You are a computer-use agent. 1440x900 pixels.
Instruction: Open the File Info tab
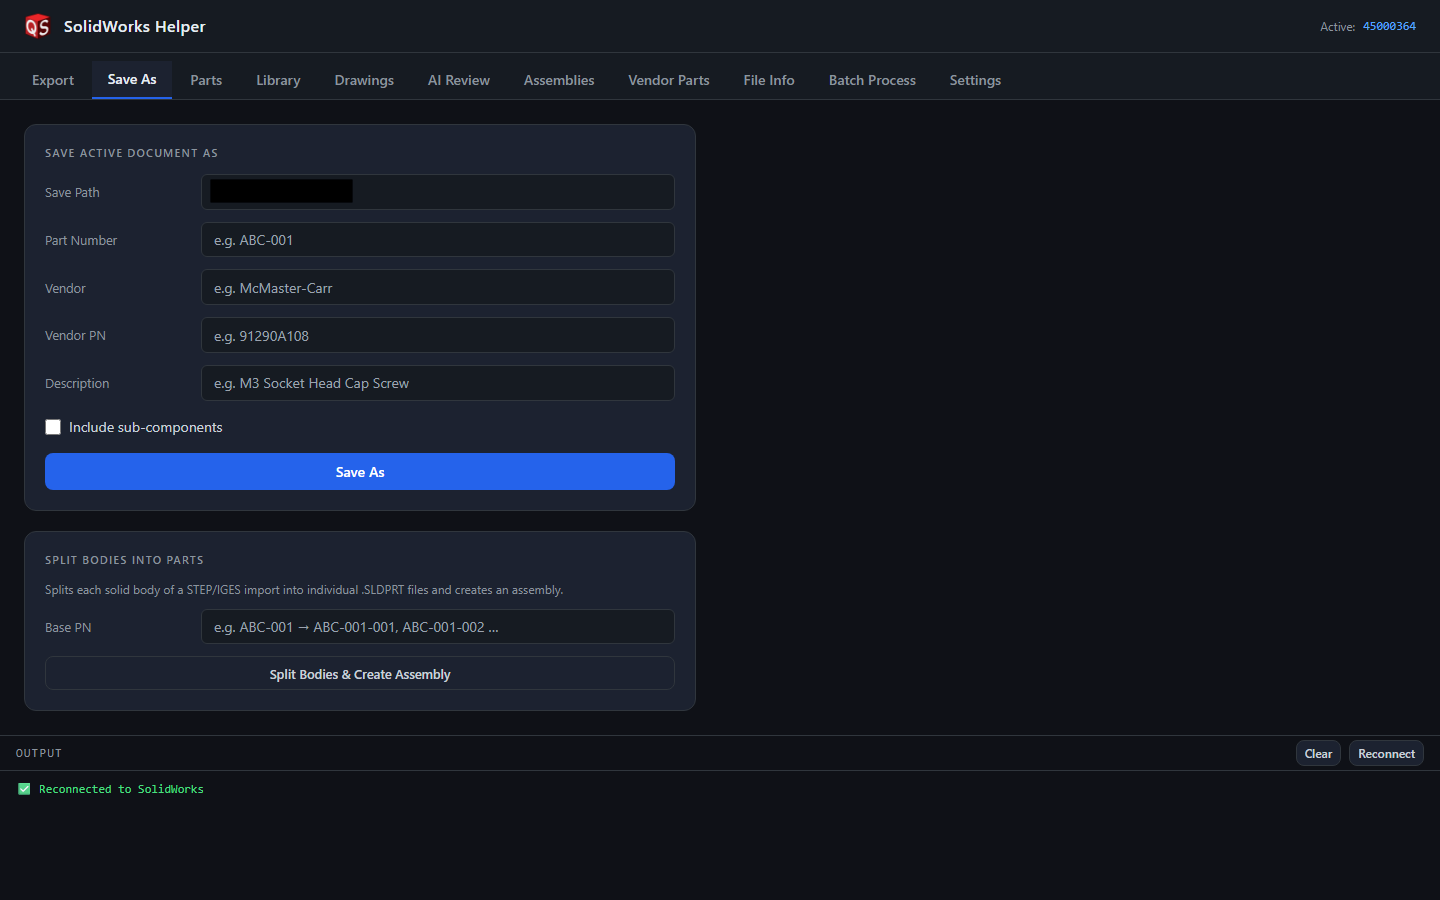click(769, 80)
